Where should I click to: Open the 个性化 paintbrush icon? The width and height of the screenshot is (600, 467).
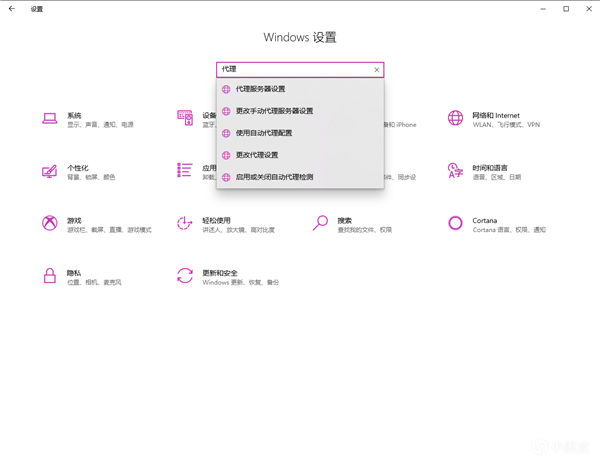(x=50, y=171)
